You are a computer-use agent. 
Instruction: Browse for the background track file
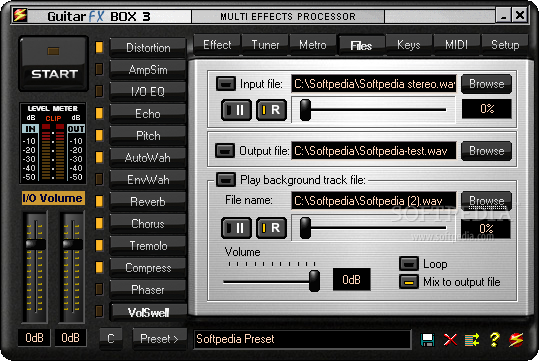pyautogui.click(x=486, y=200)
